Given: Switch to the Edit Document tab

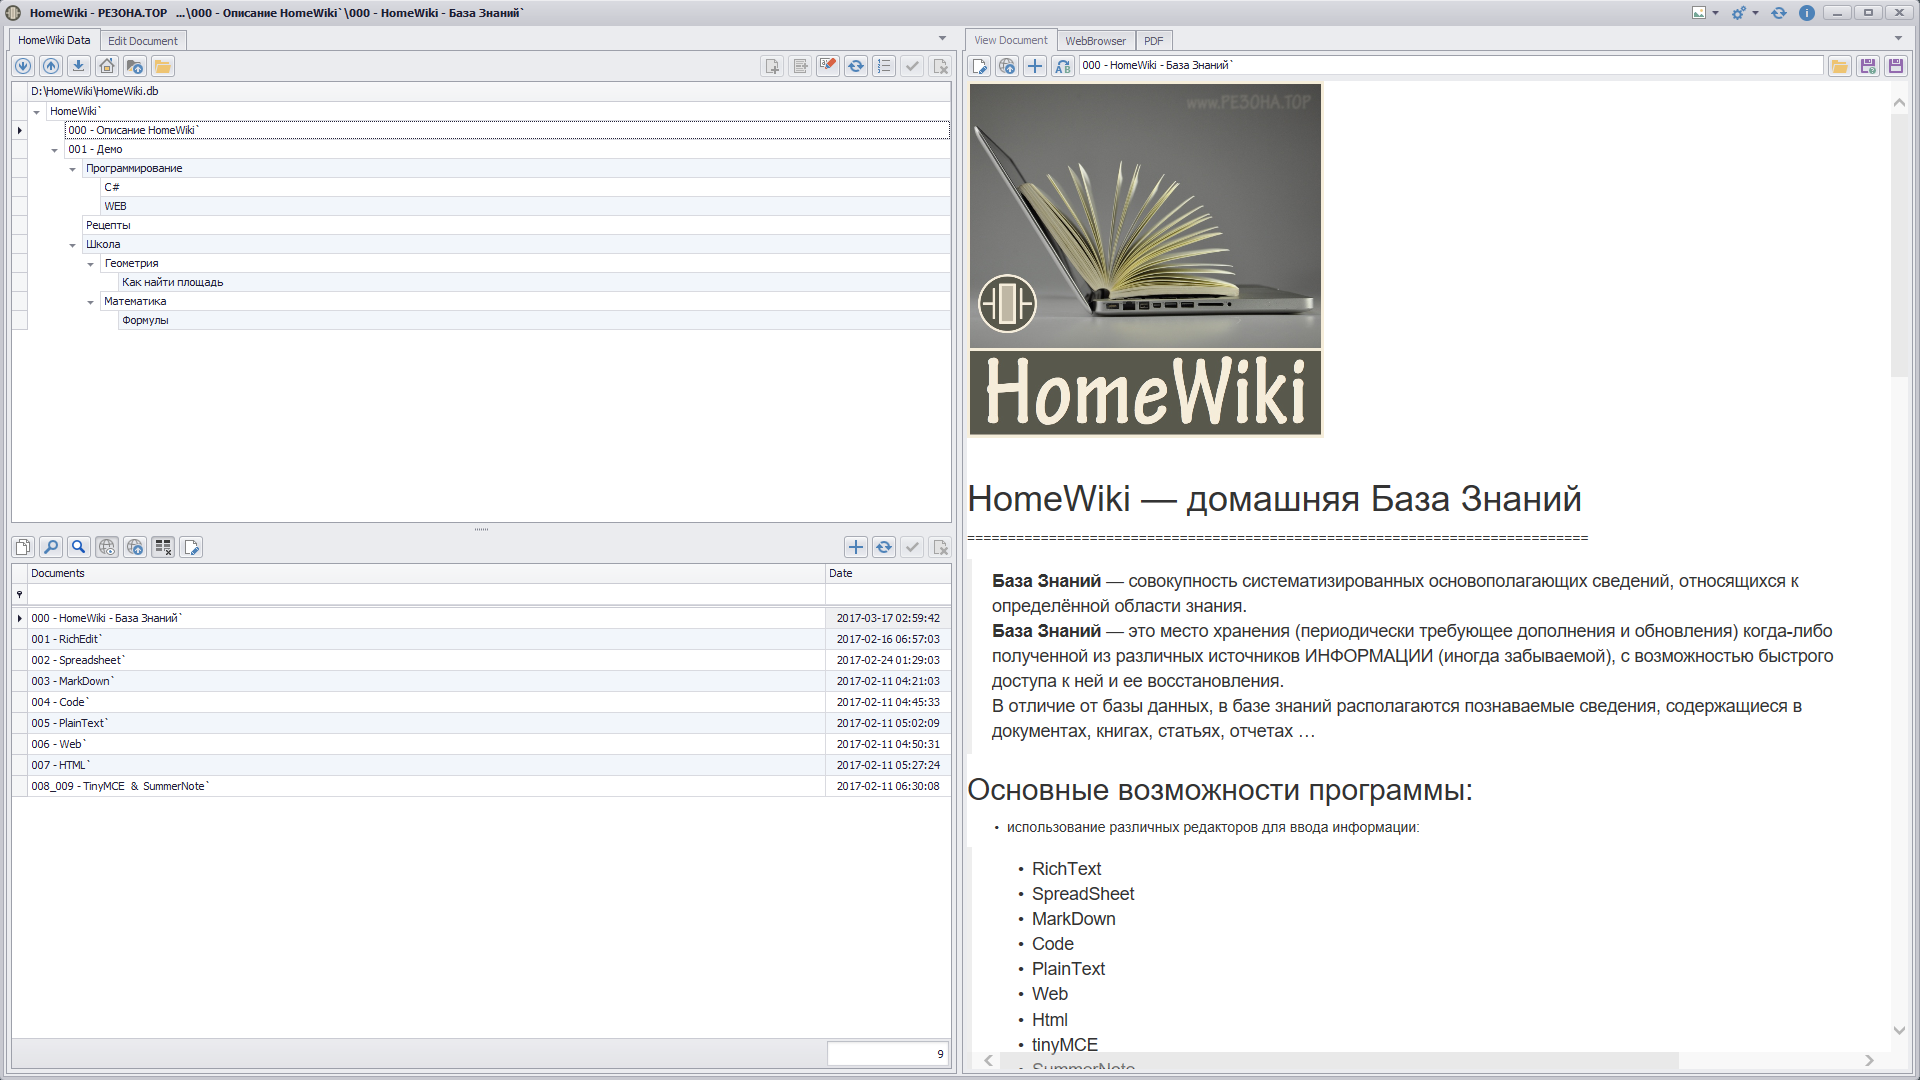Looking at the screenshot, I should pos(143,41).
